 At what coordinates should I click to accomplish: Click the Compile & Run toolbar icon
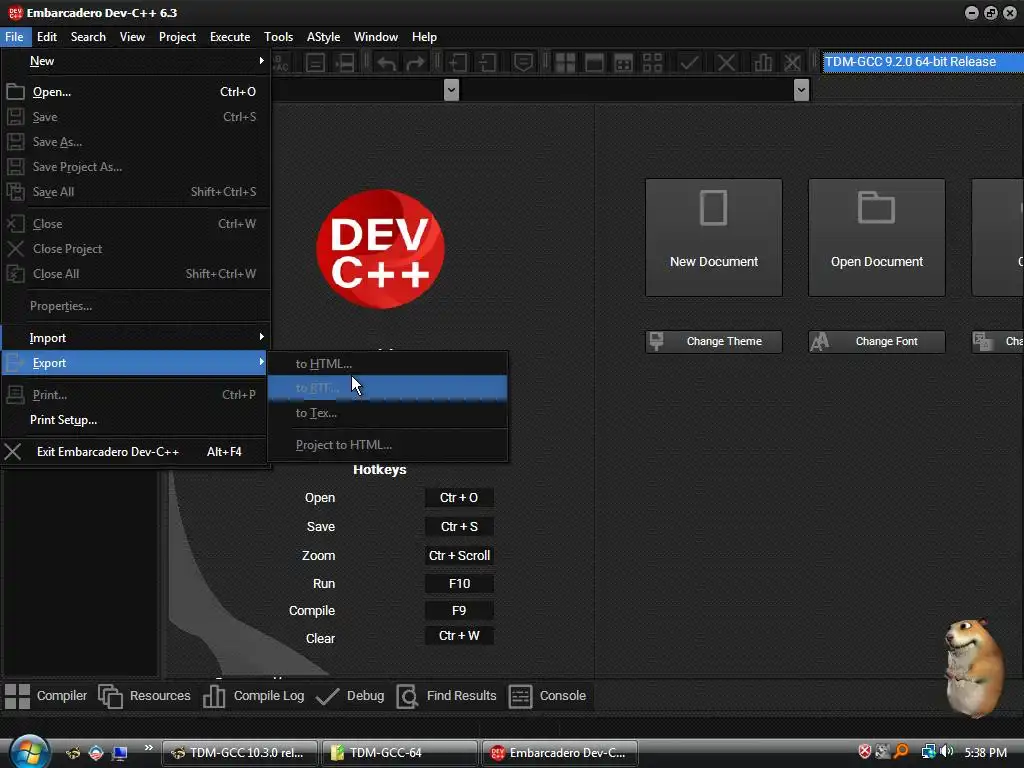point(624,63)
